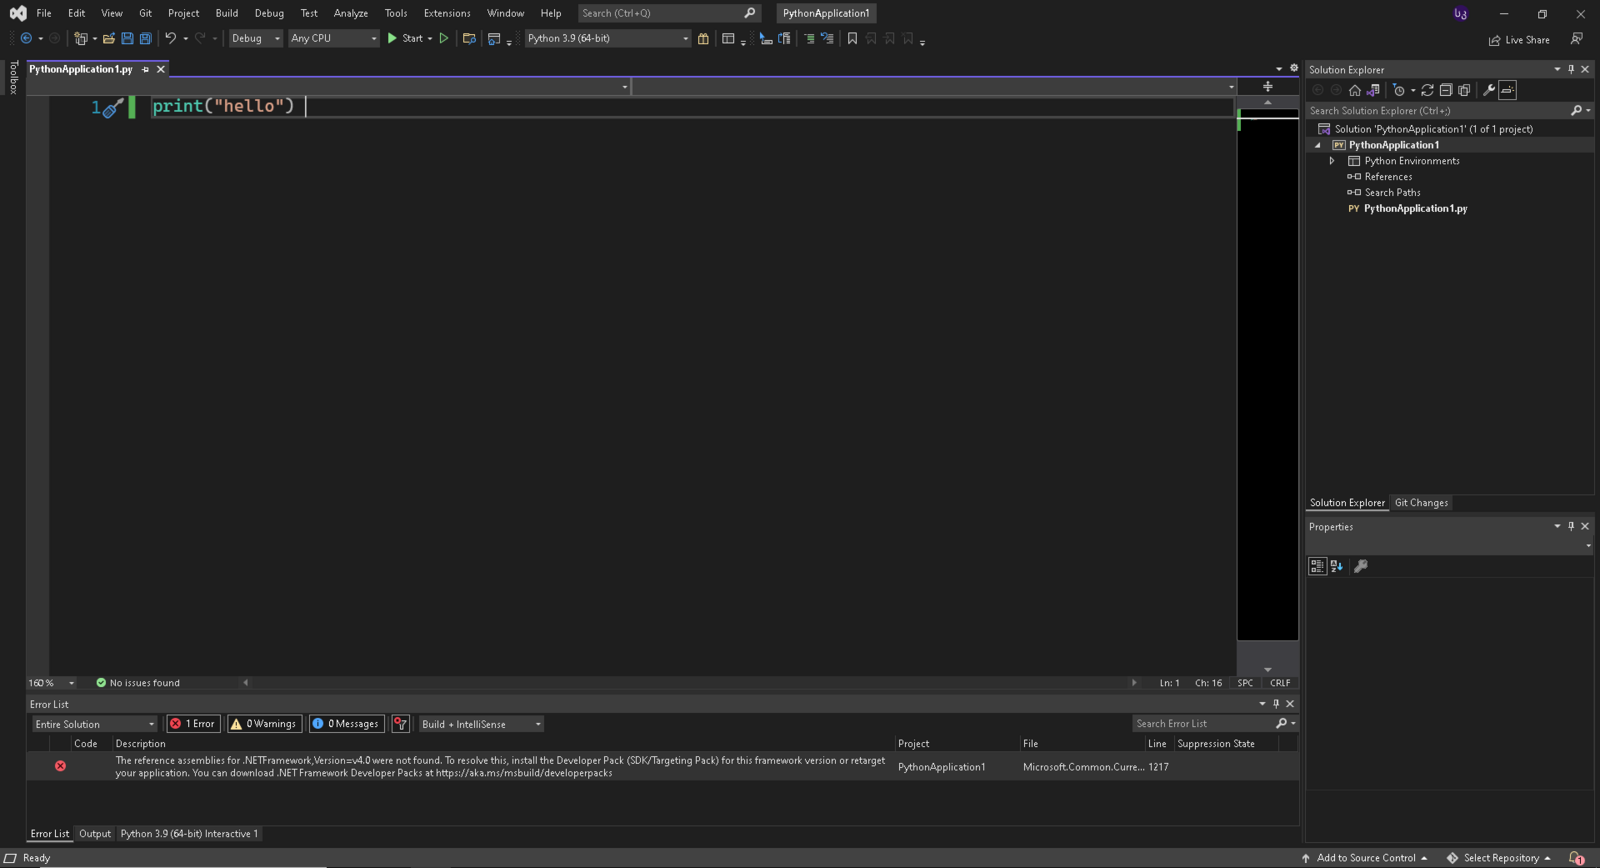Click Add to Source Control in status bar
The image size is (1600, 868).
click(1364, 858)
